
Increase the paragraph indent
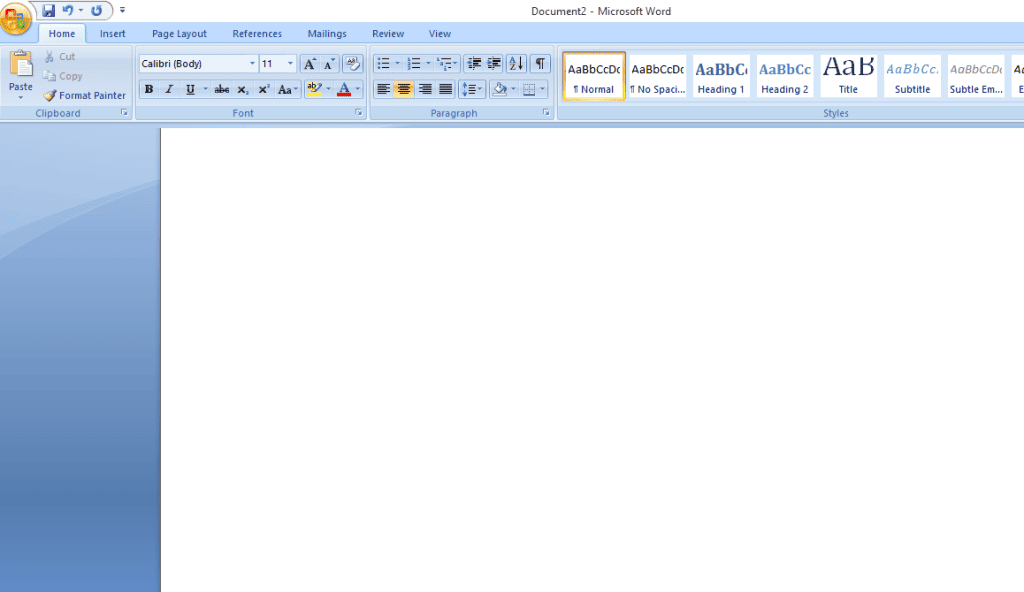[x=494, y=63]
